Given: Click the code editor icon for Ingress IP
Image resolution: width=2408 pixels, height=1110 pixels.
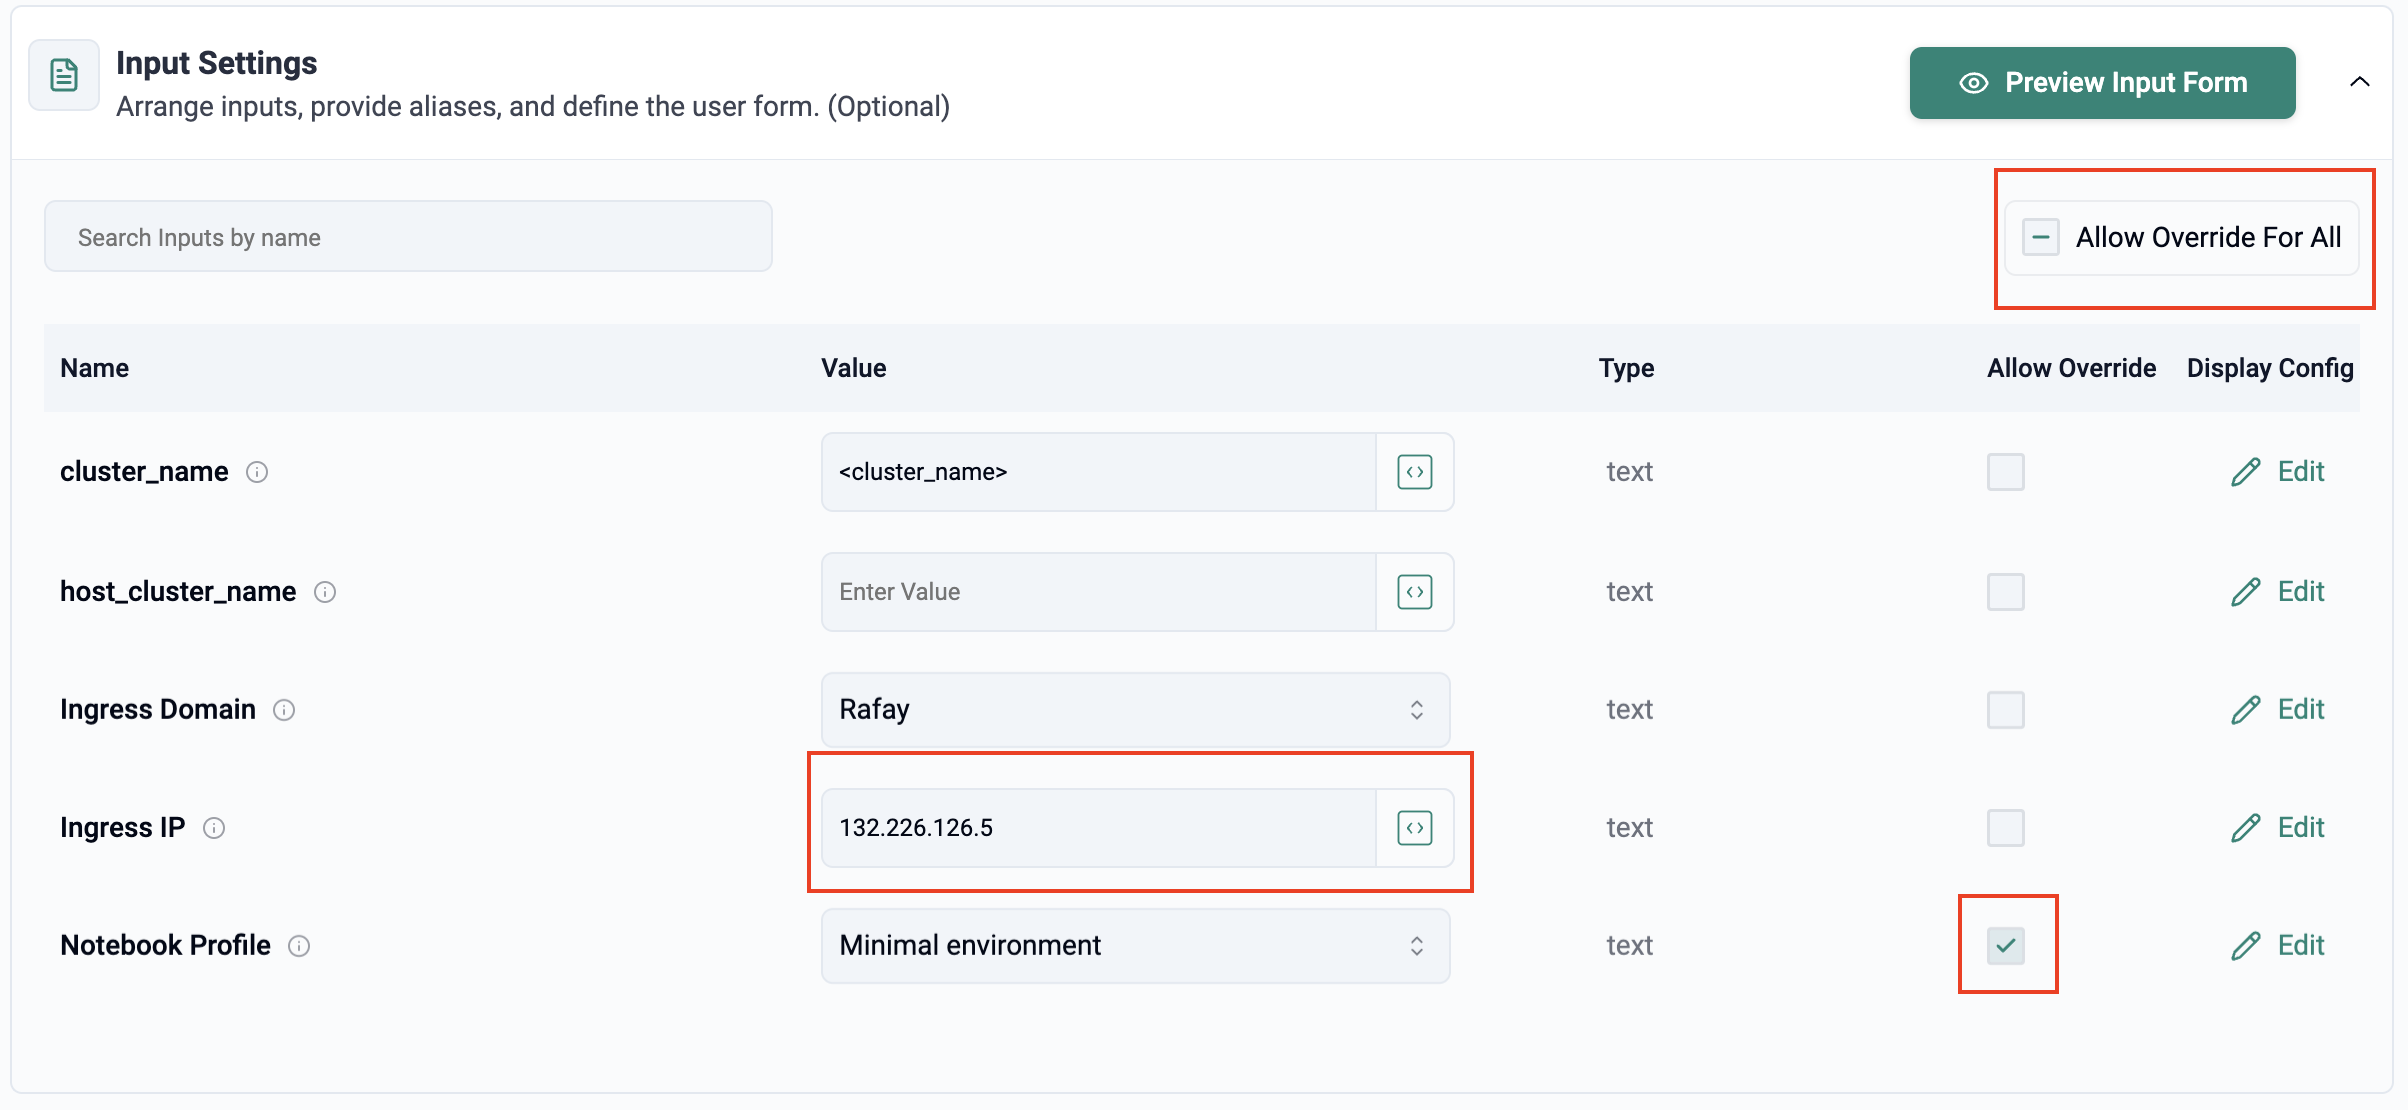Looking at the screenshot, I should click(x=1413, y=828).
